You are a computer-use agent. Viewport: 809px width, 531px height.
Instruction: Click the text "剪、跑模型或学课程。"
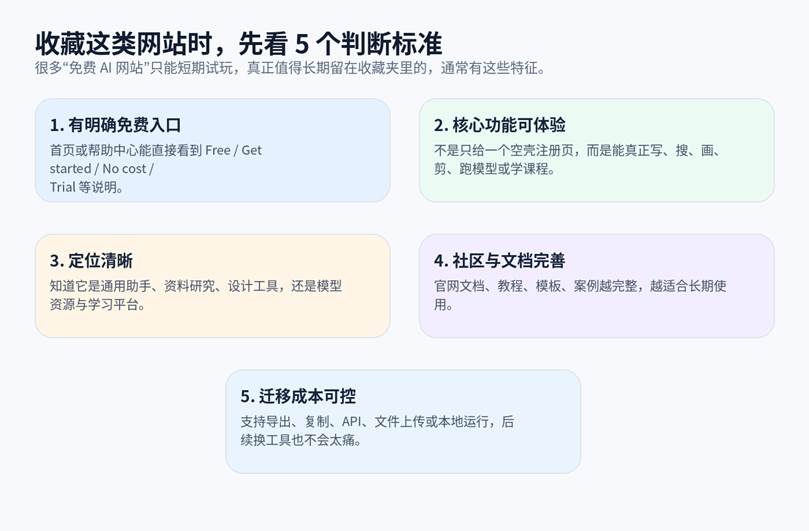click(495, 168)
